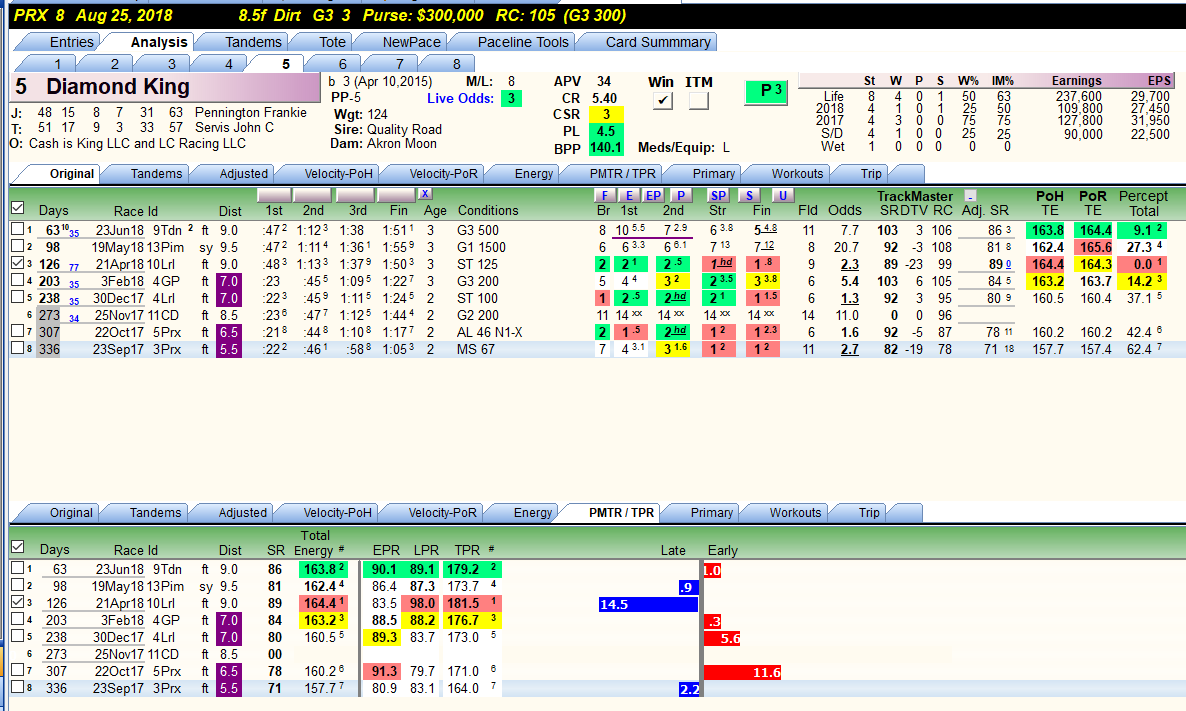Click the EP column header button
This screenshot has height=711, width=1186.
(x=654, y=195)
